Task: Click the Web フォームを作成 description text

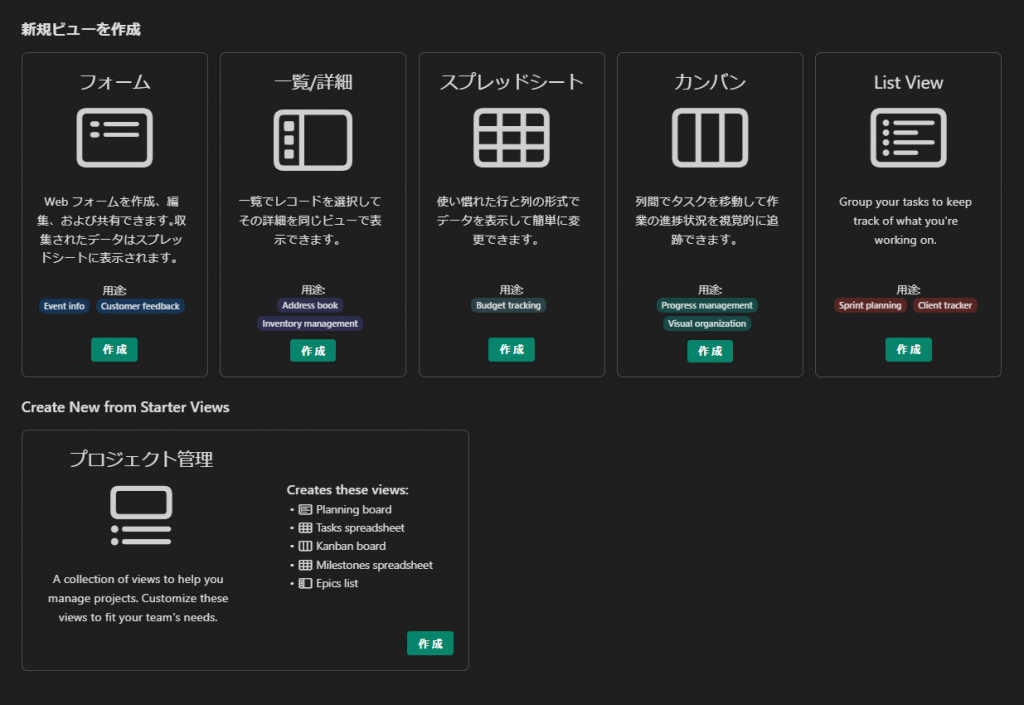Action: coord(112,230)
